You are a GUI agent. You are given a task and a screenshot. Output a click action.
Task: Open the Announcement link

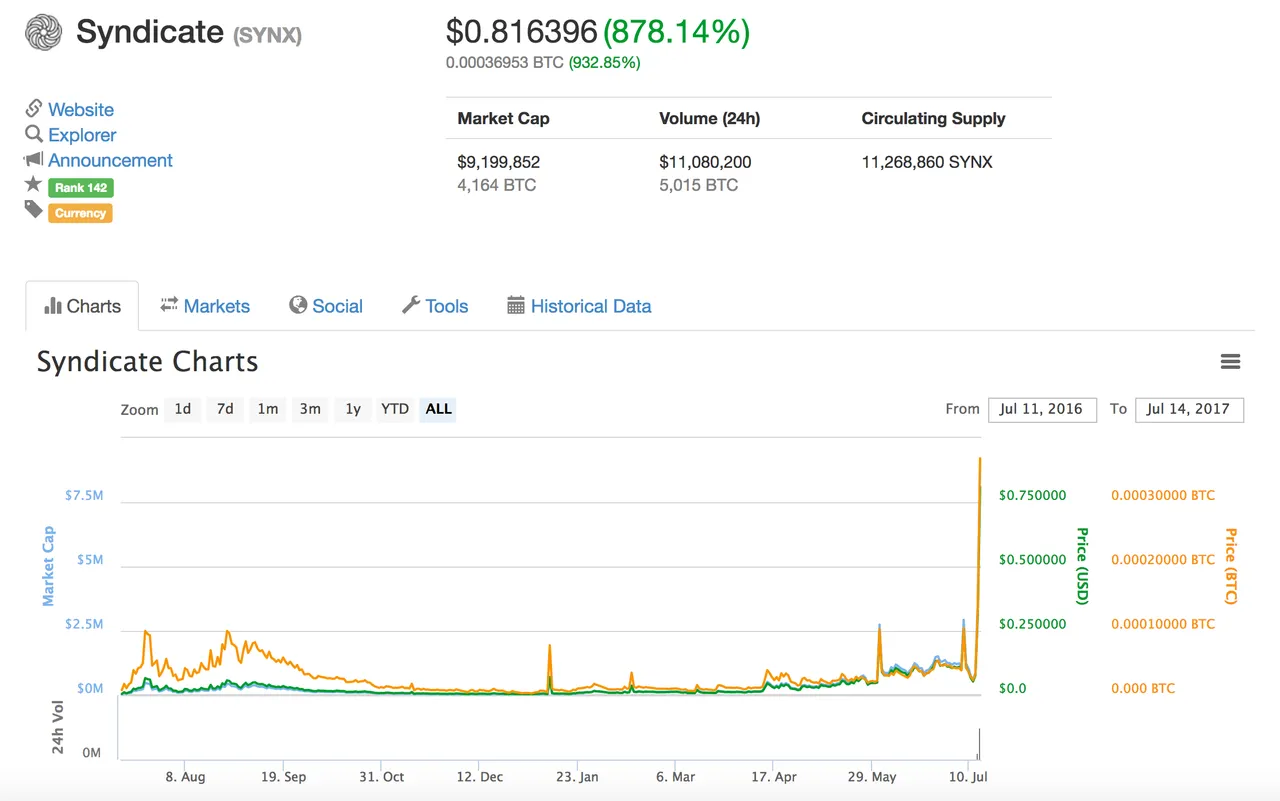[110, 160]
